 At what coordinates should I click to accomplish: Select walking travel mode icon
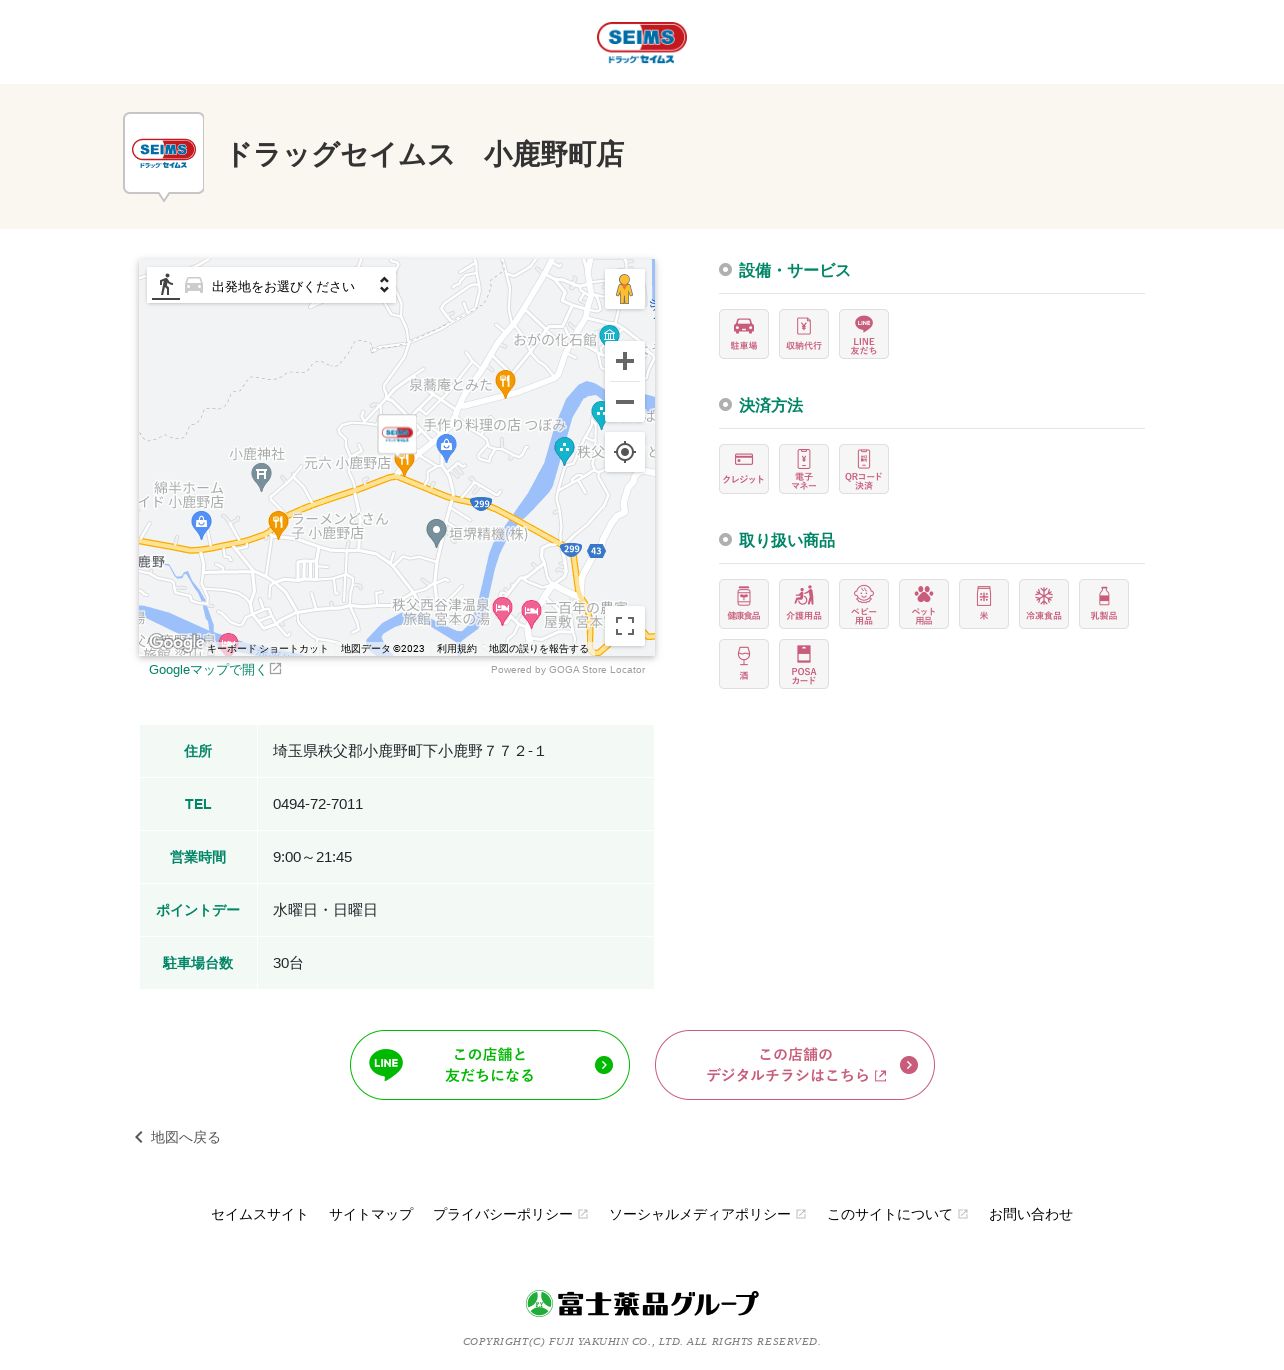[166, 285]
